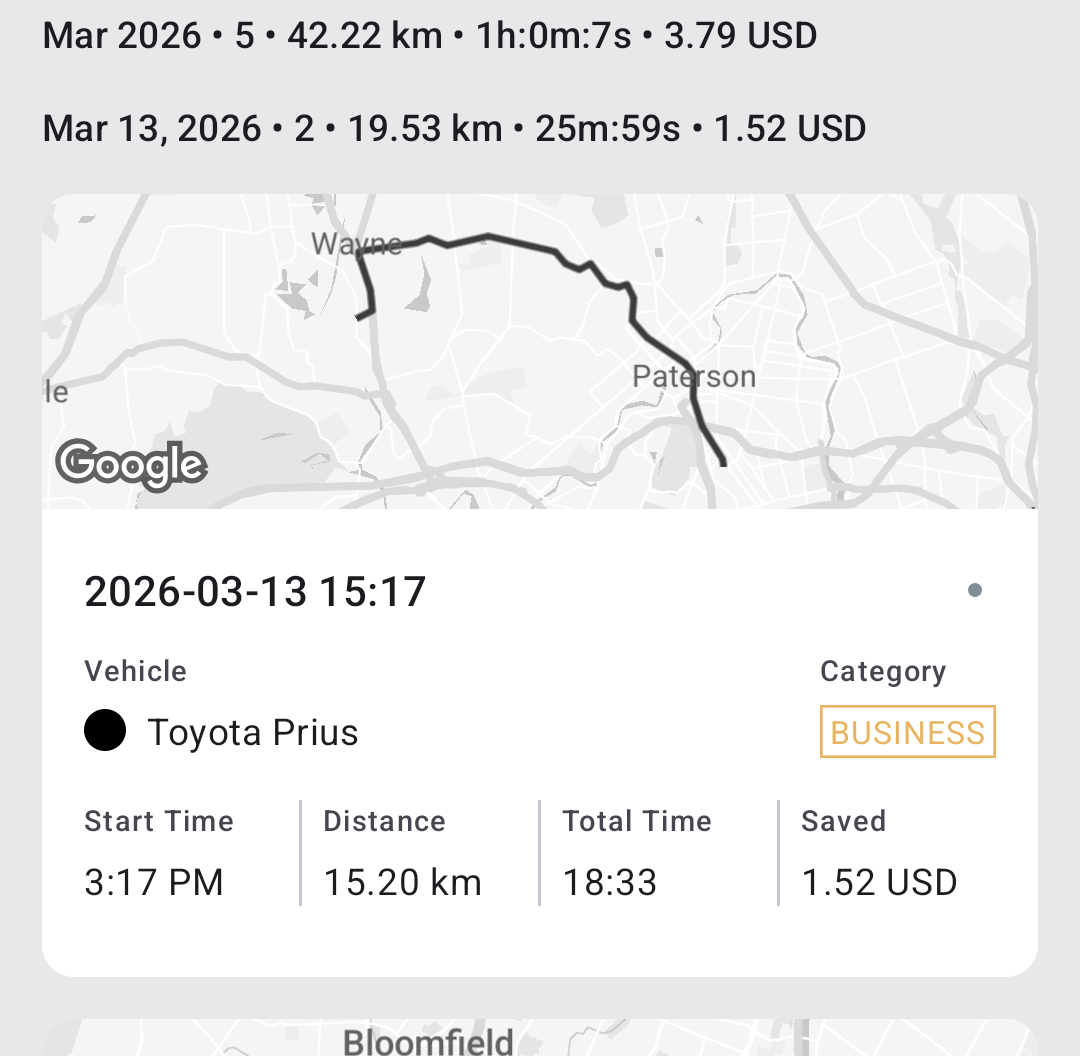Click the Bloomfield map preview at bottom
The width and height of the screenshot is (1080, 1056).
(428, 1040)
